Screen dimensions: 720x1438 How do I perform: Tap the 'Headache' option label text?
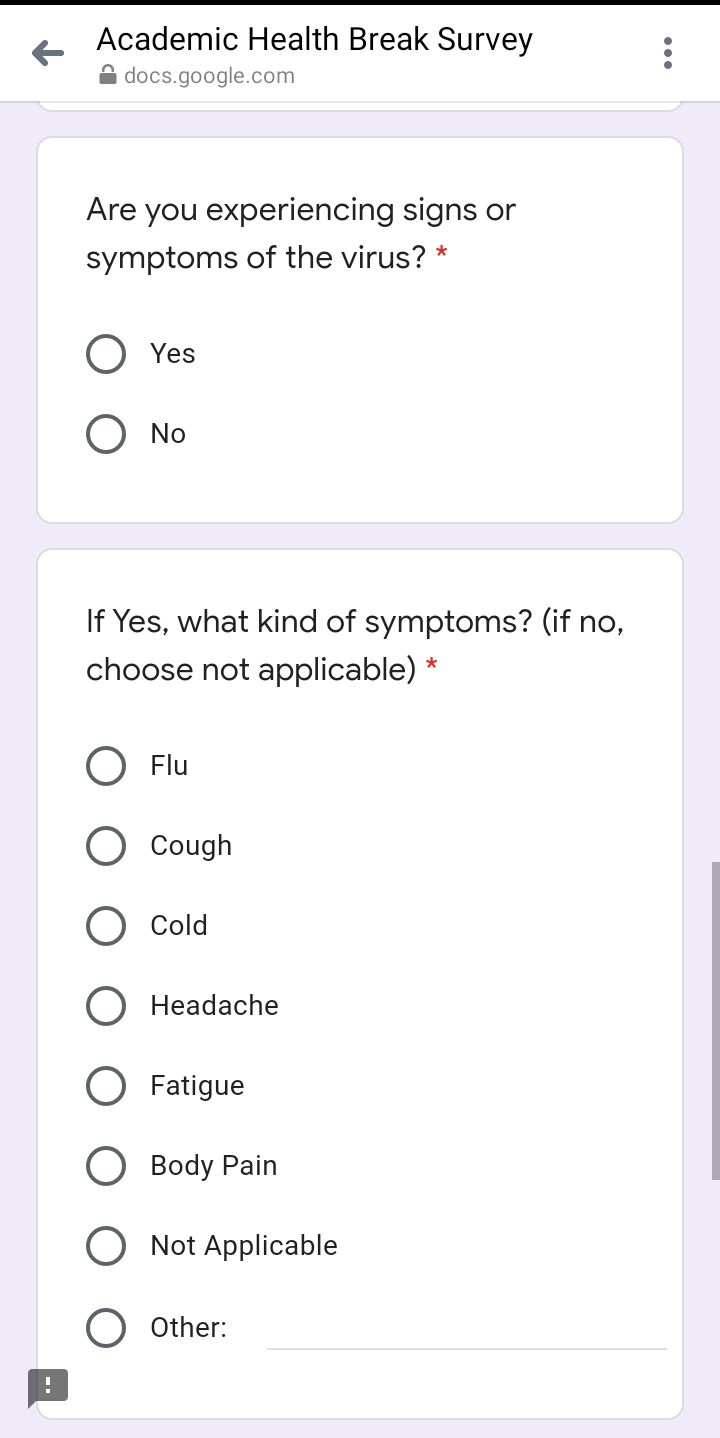pyautogui.click(x=214, y=1005)
